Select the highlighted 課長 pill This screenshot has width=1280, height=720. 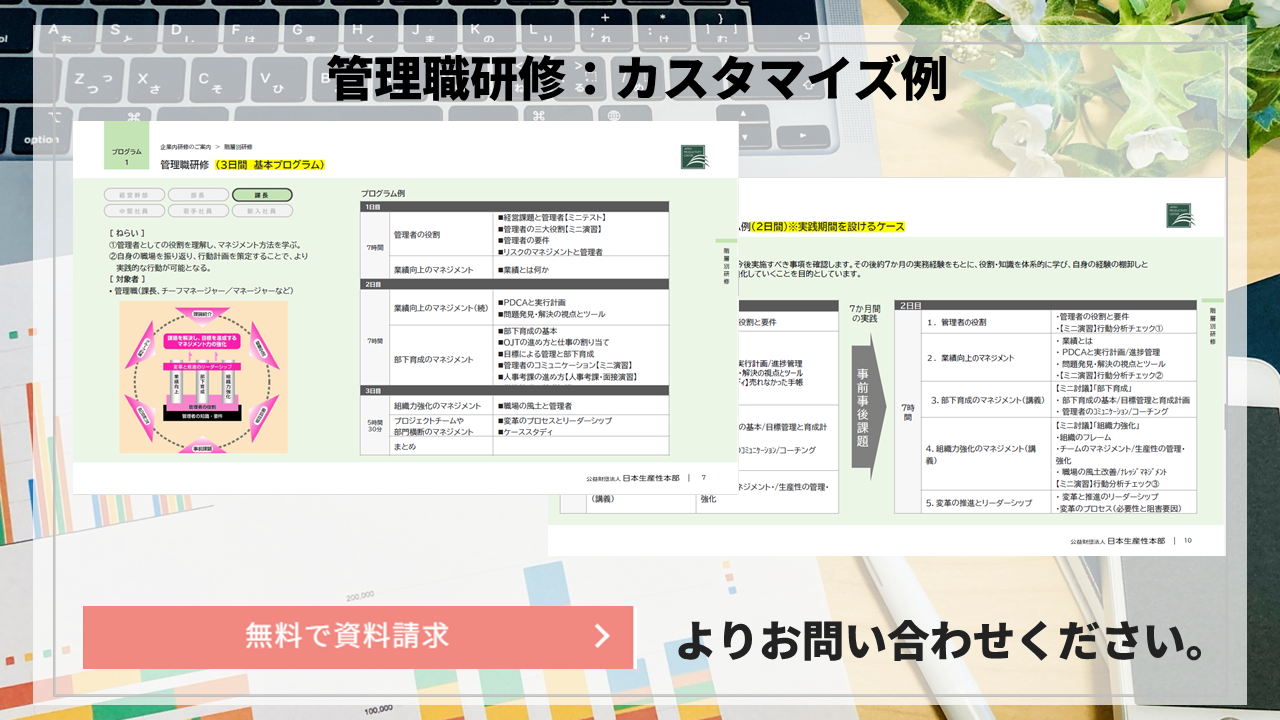[262, 195]
